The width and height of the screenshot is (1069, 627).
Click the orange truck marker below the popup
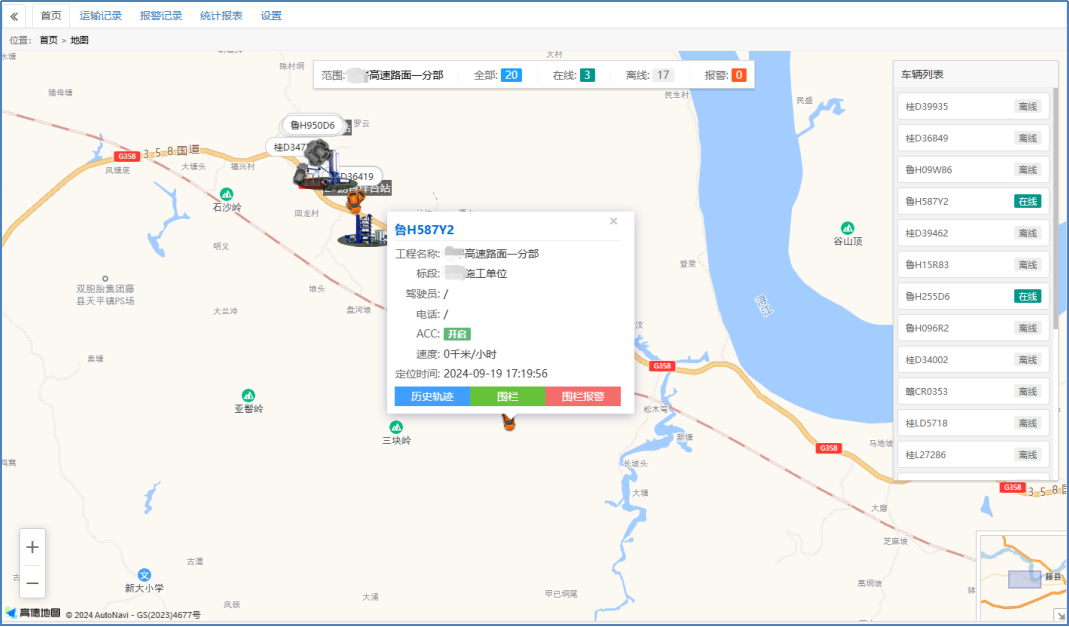click(x=509, y=423)
